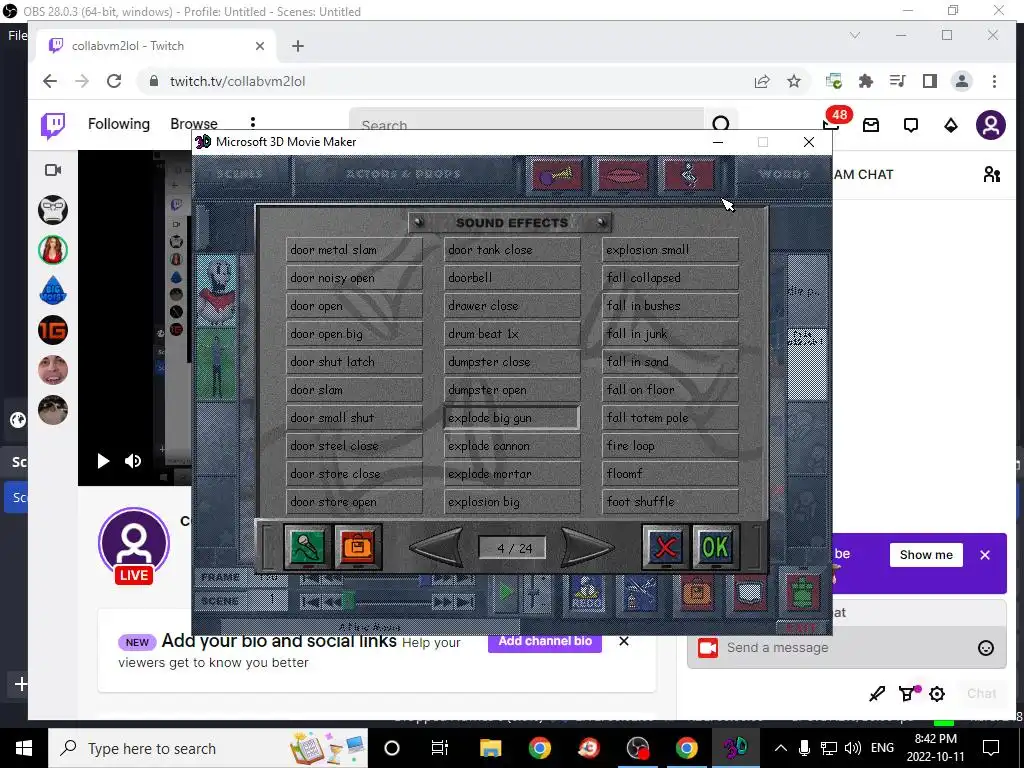
Task: Open the Scenes tab in Movie Maker
Action: click(240, 174)
